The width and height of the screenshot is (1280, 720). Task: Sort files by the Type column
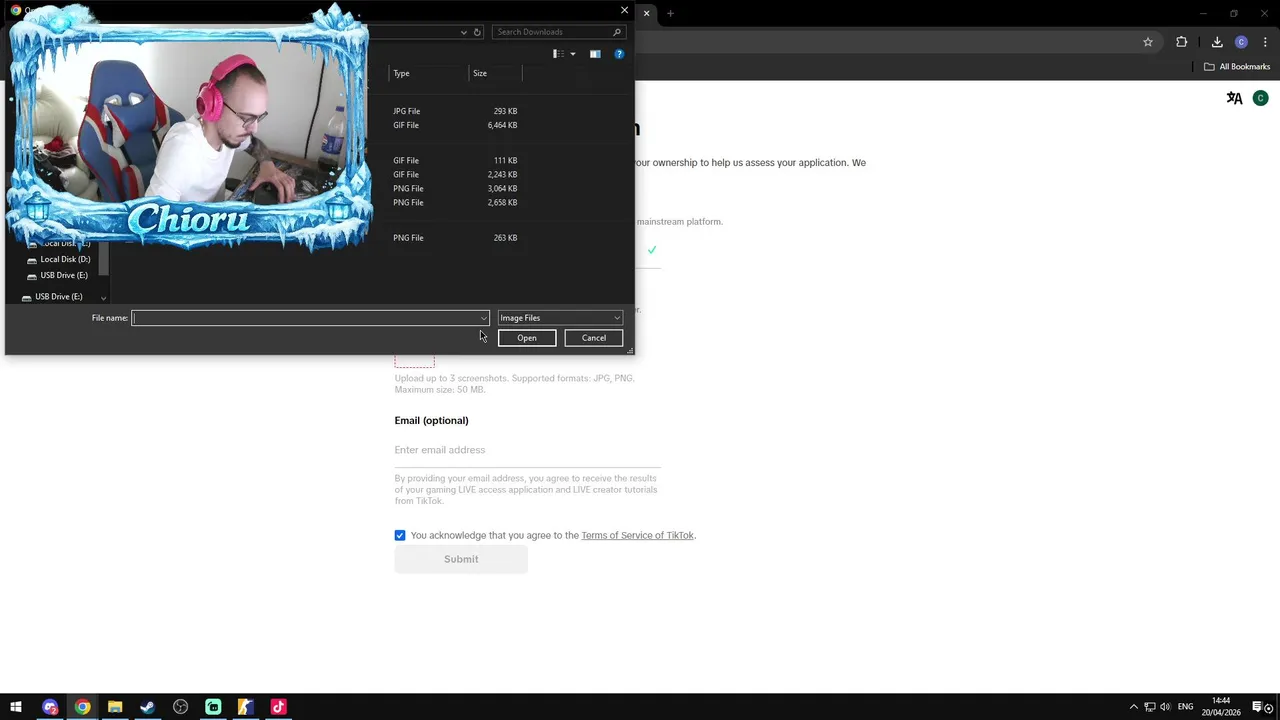pos(429,73)
